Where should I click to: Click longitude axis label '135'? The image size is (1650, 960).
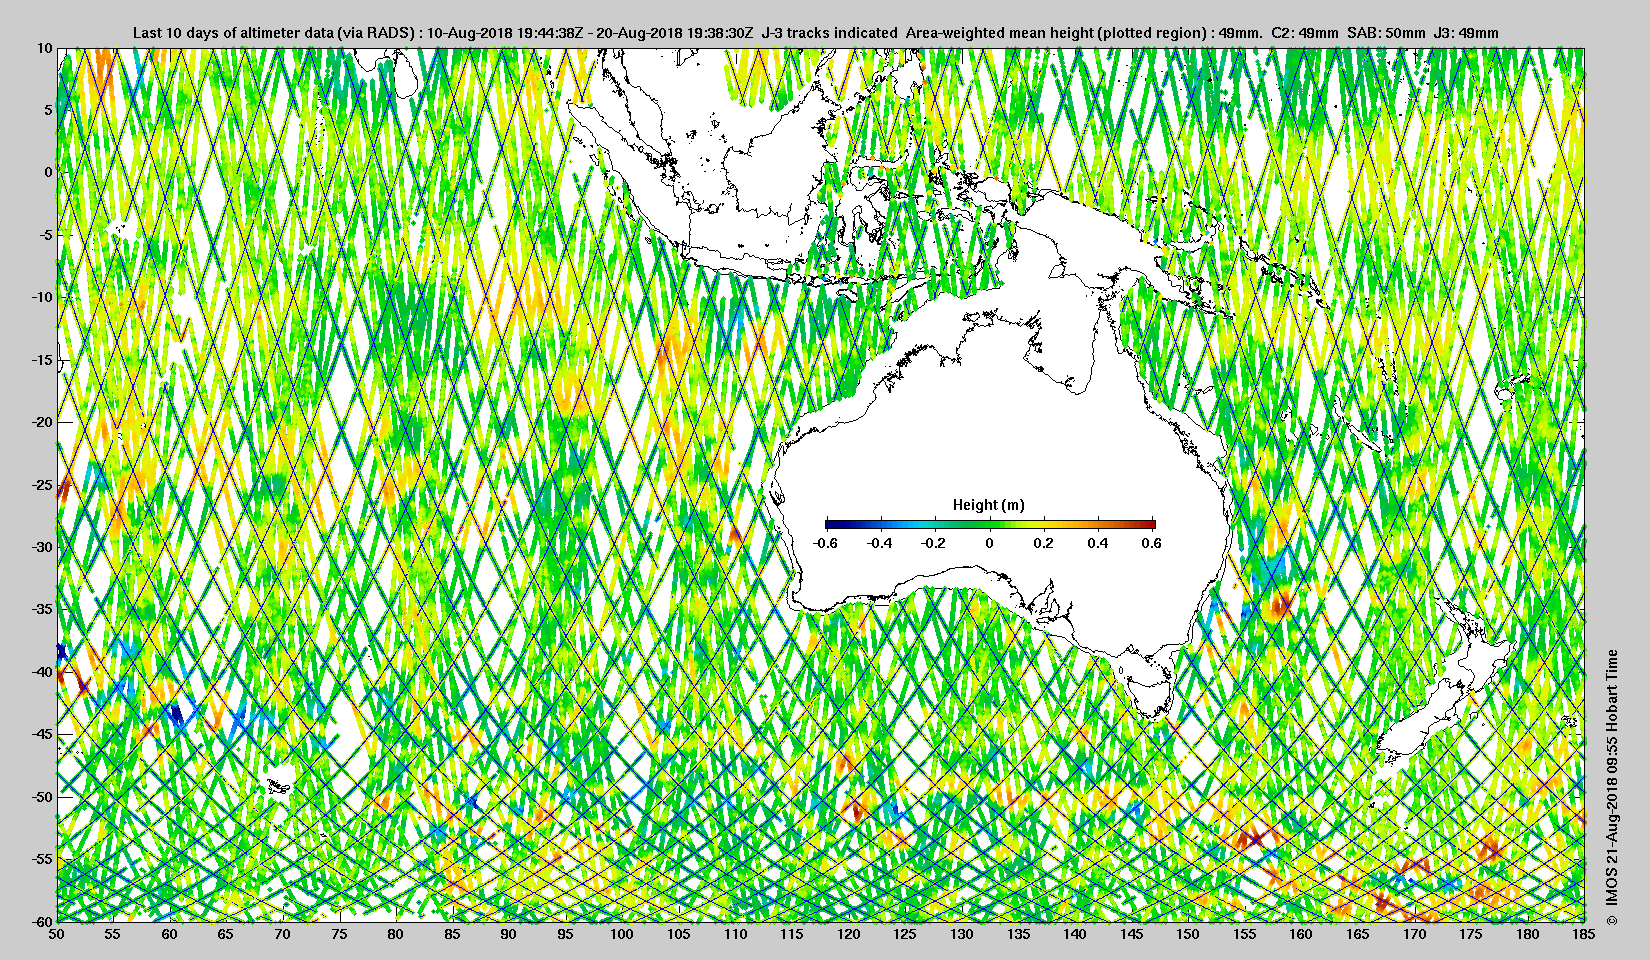pyautogui.click(x=1018, y=934)
